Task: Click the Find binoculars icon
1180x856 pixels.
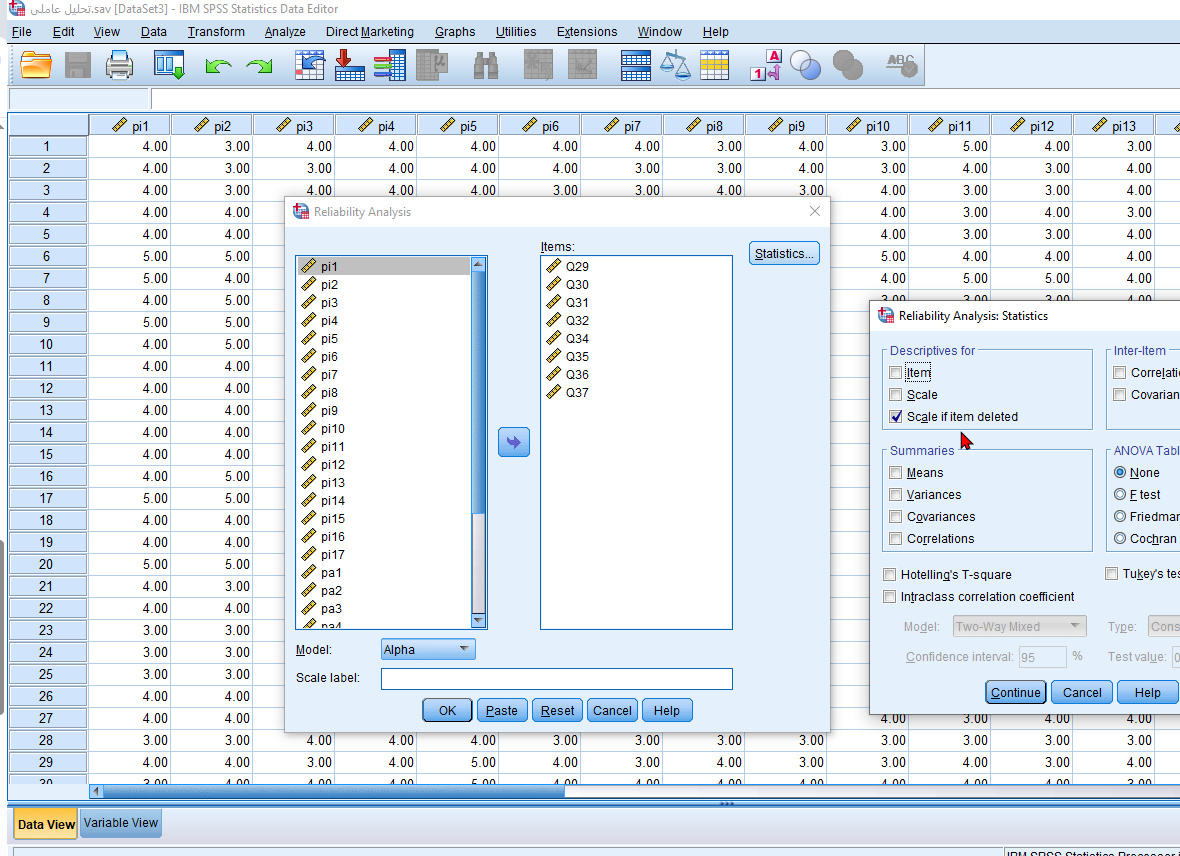Action: coord(486,66)
